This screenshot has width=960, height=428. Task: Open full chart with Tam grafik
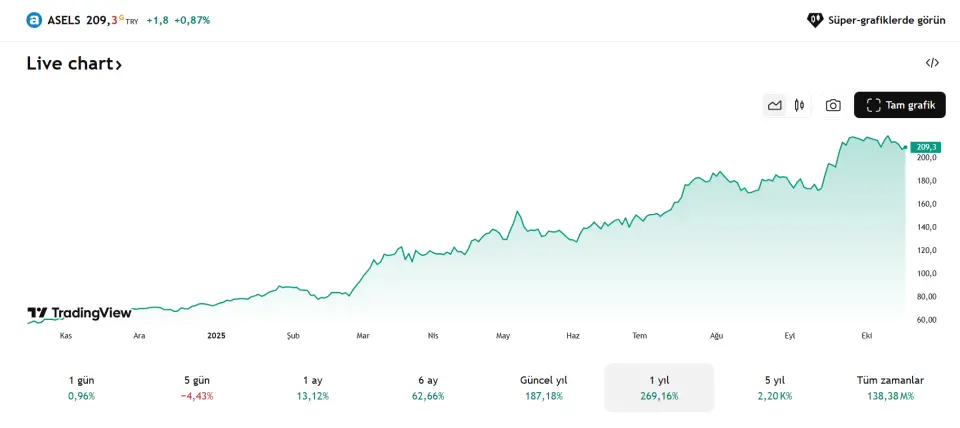point(899,105)
